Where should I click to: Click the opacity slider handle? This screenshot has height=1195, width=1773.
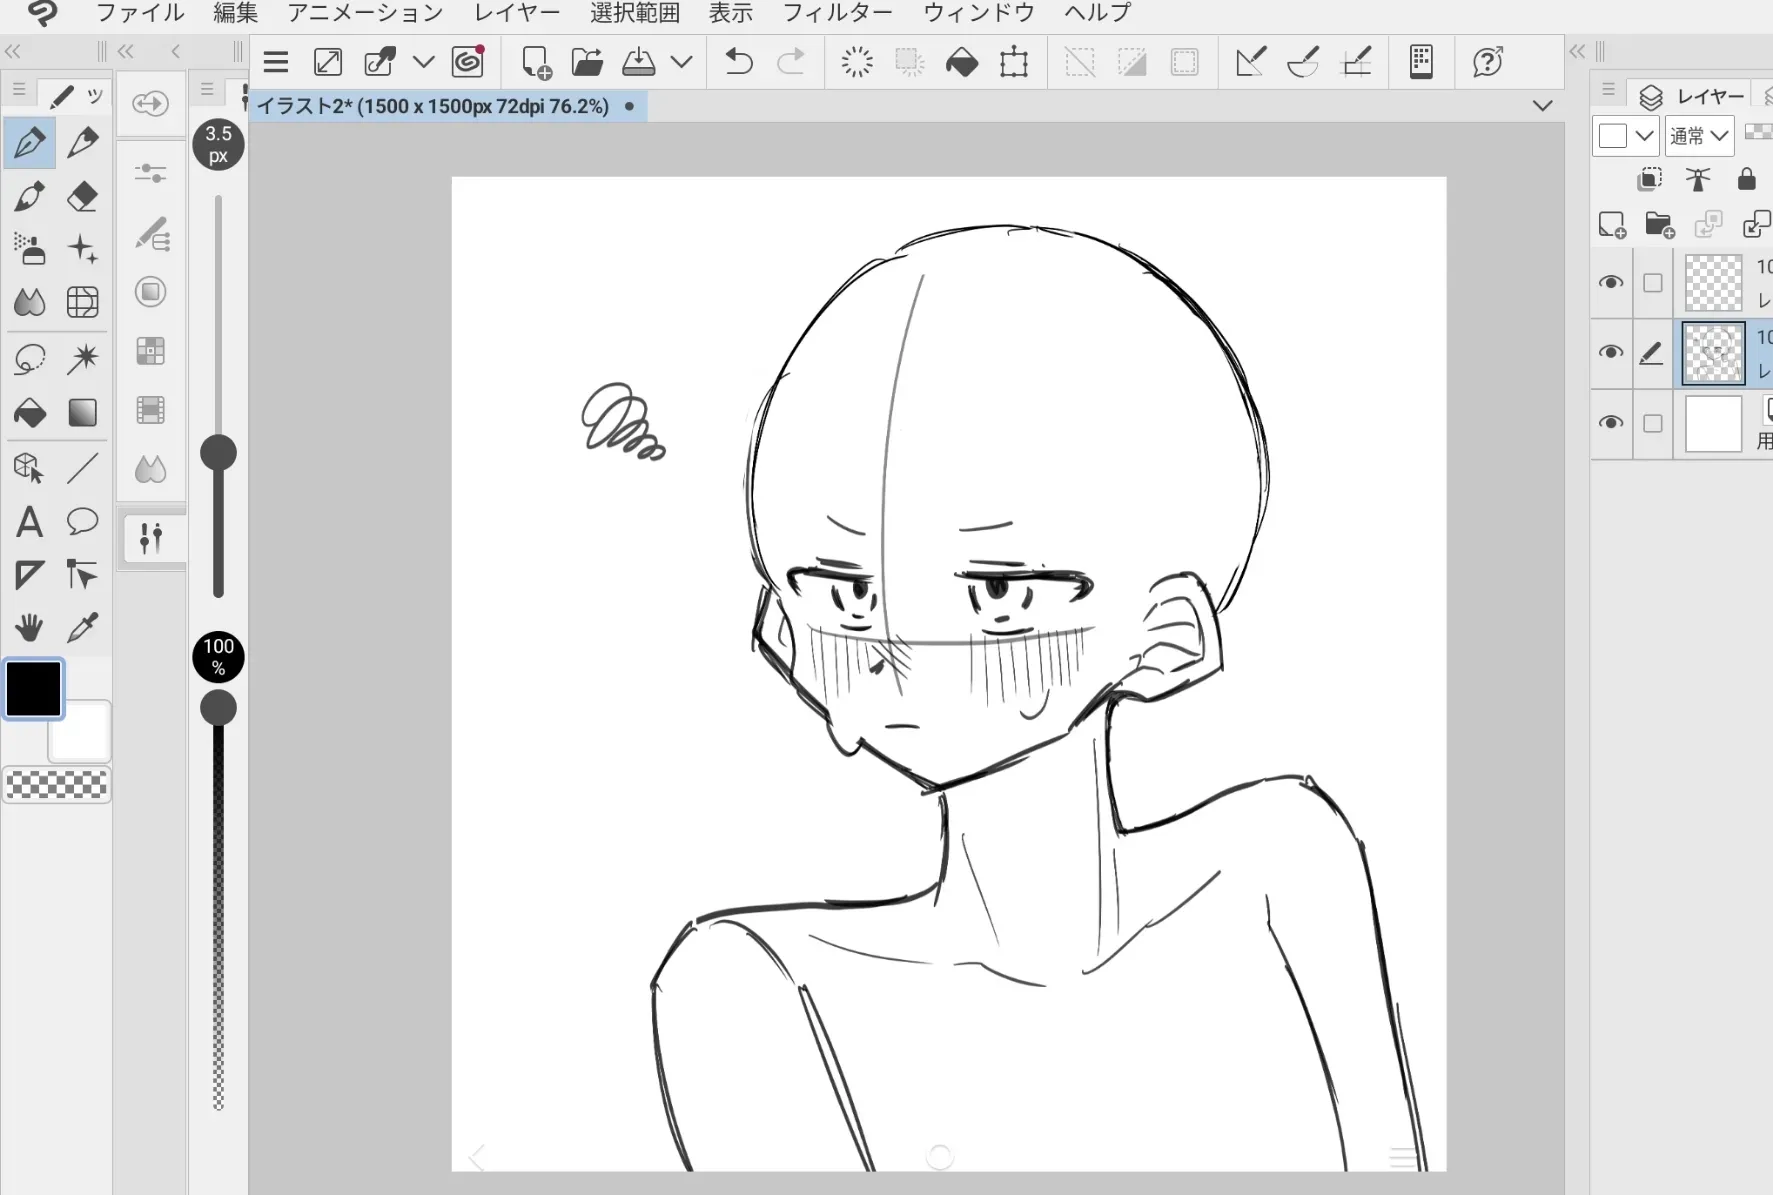tap(218, 708)
